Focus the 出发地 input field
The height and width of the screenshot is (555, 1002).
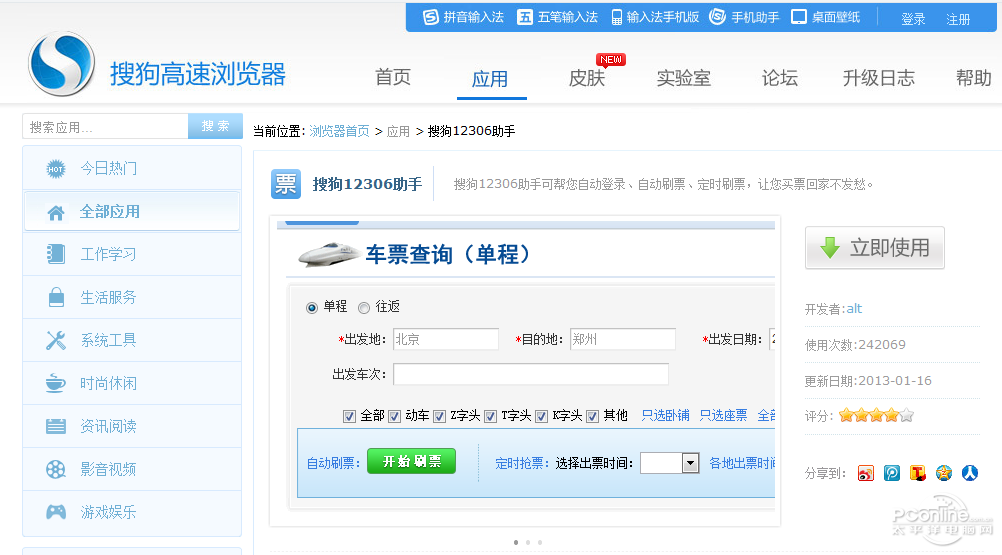coord(446,339)
